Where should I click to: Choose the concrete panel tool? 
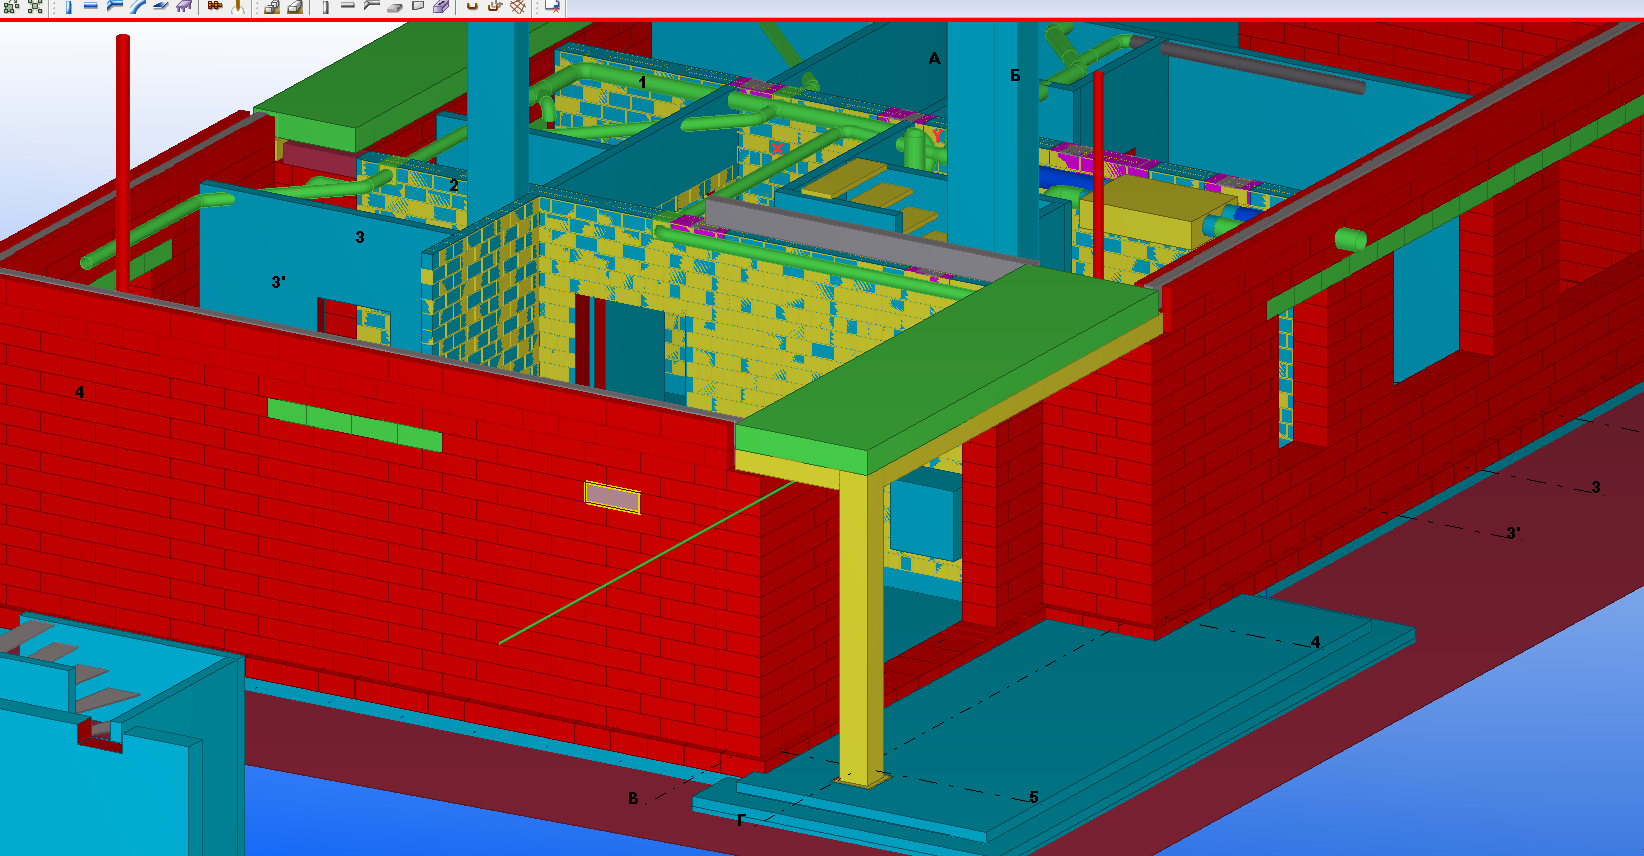click(417, 6)
